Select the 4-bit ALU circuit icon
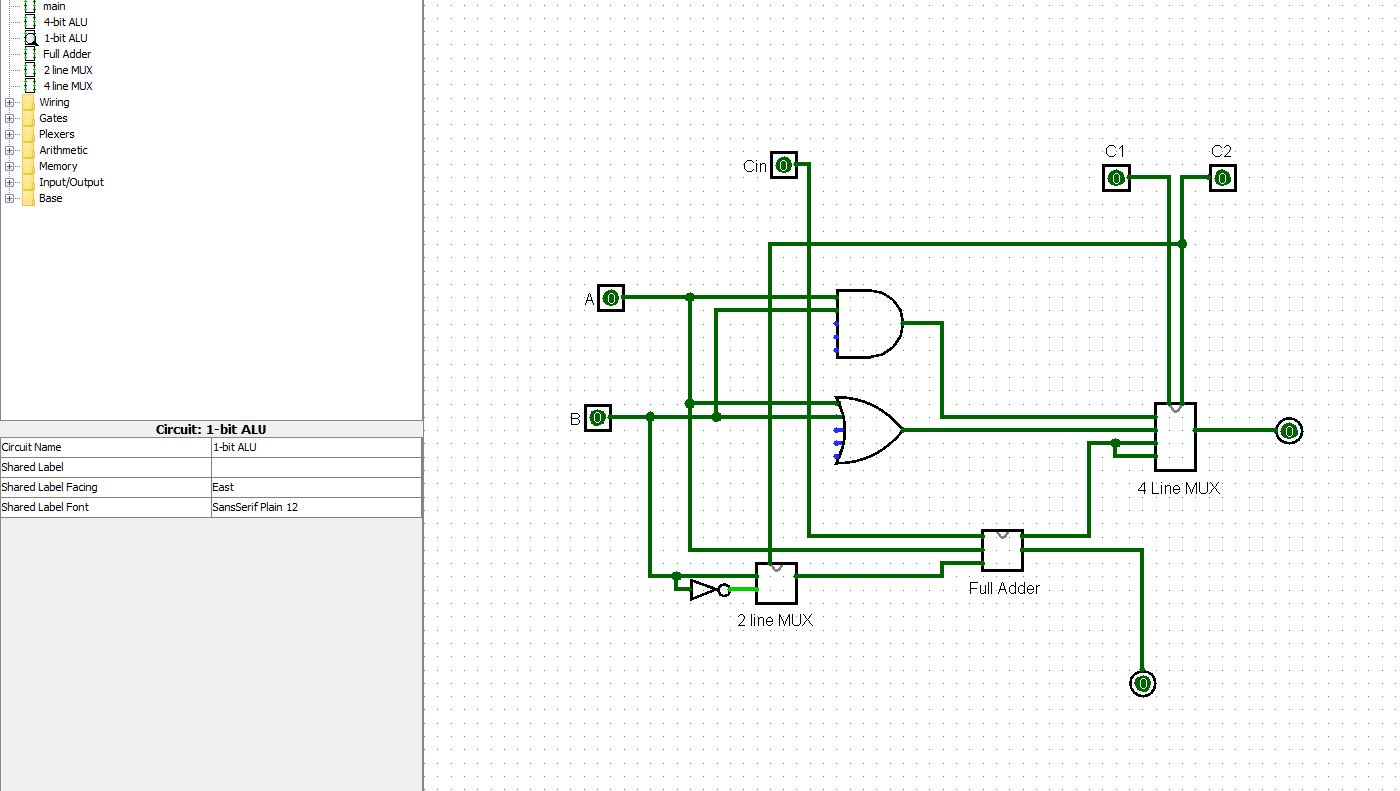The width and height of the screenshot is (1400, 791). pyautogui.click(x=31, y=22)
